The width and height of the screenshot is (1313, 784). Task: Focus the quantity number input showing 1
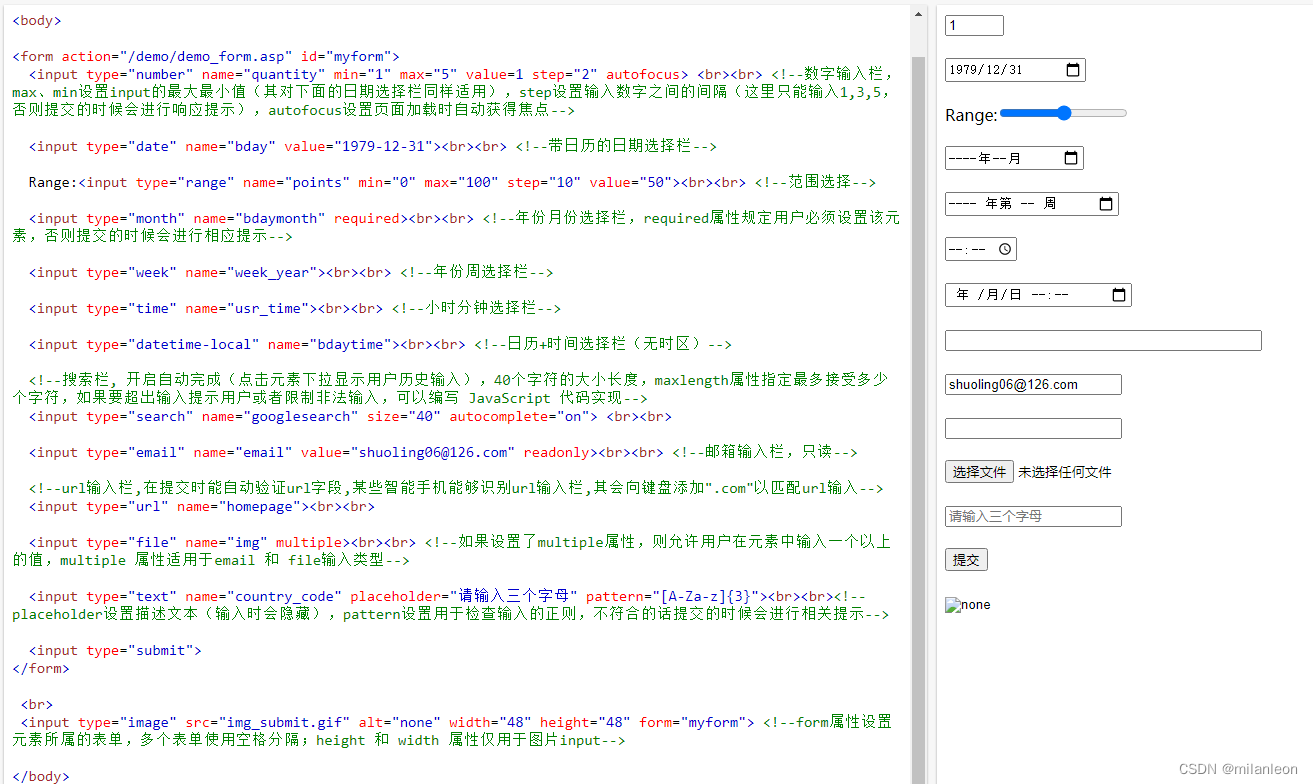point(974,26)
